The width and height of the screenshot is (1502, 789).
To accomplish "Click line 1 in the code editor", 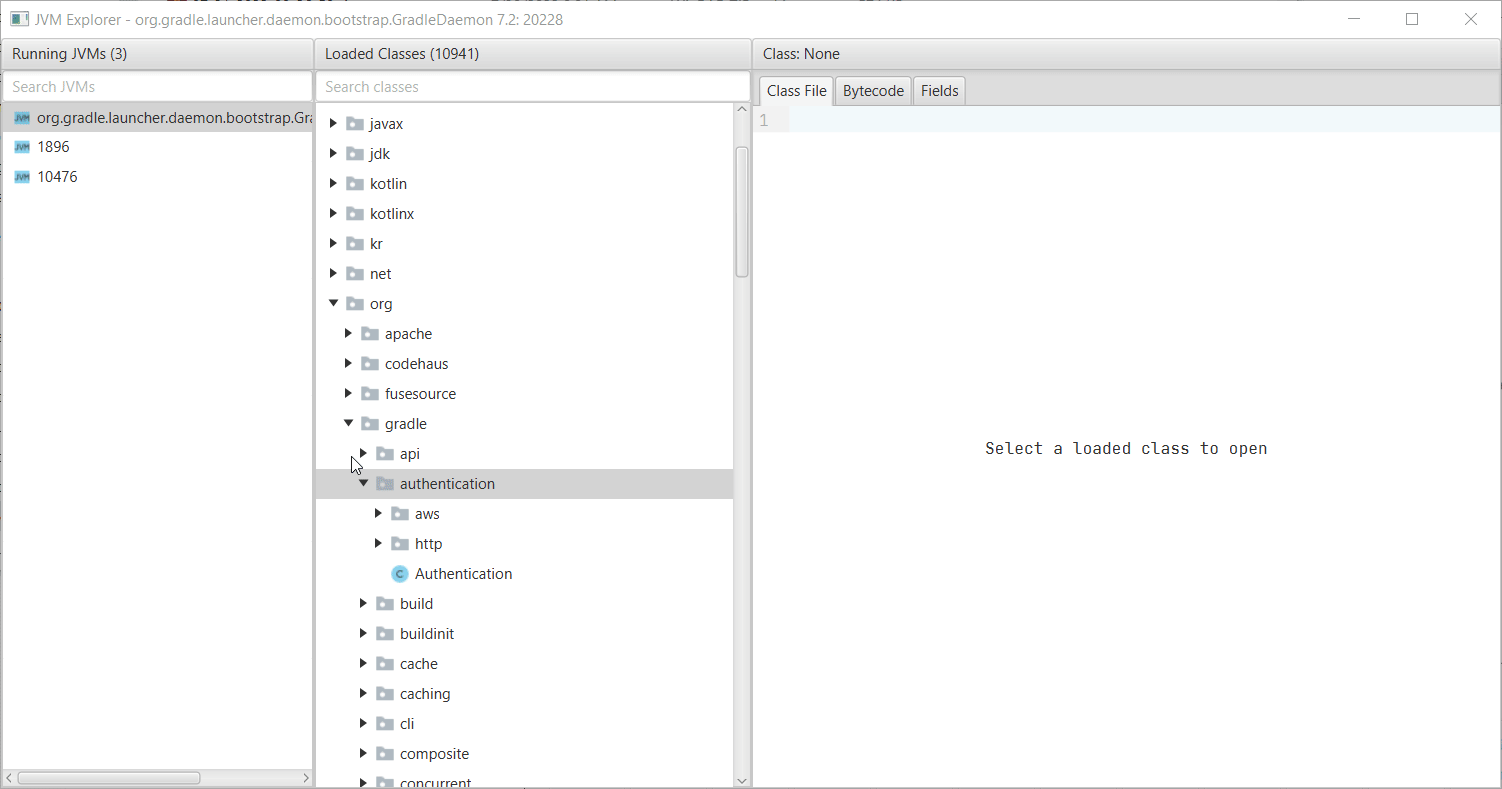I will [1127, 120].
